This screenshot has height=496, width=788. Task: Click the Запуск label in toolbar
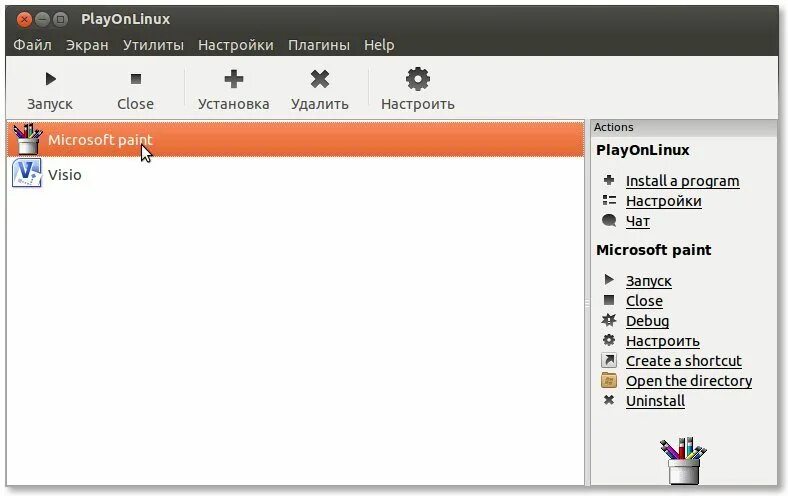tap(50, 104)
